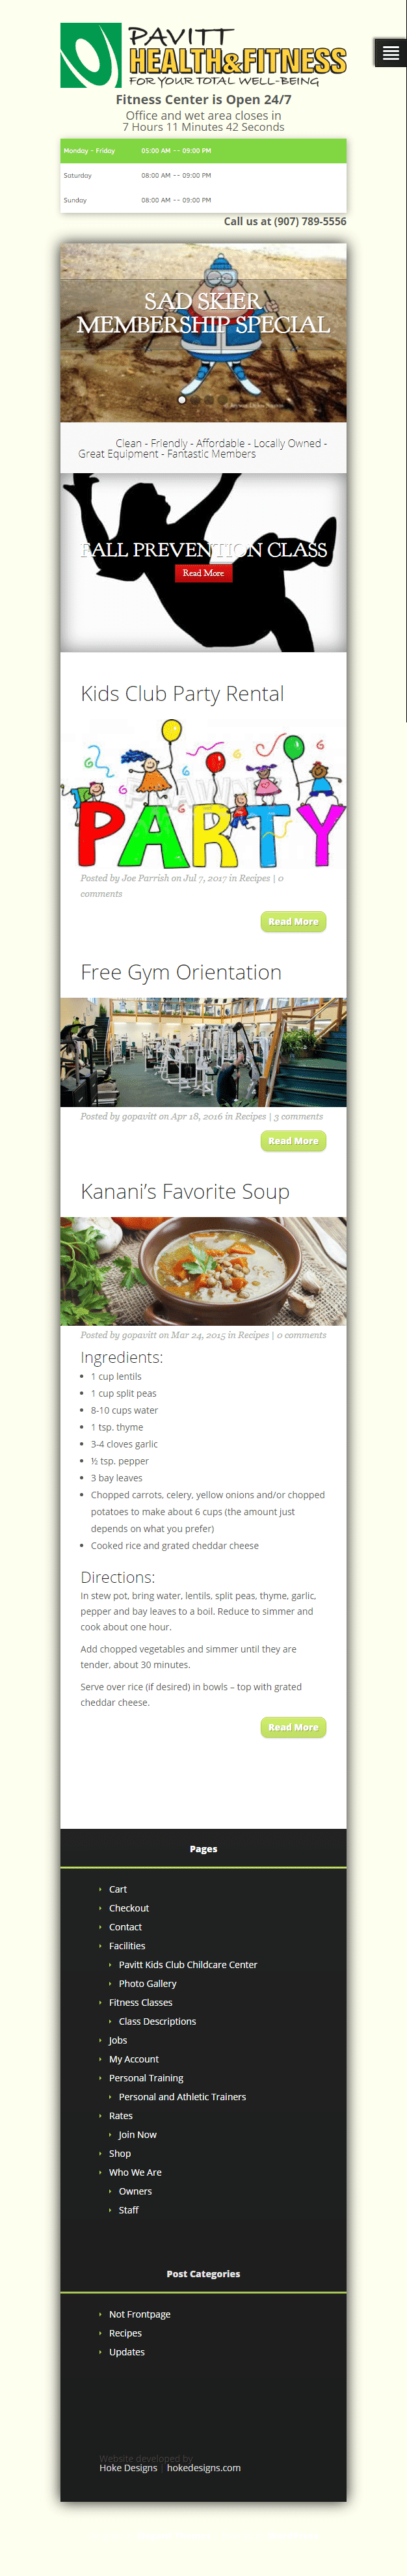
Task: Click red Read More on Fall Prevention
Action: click(203, 573)
